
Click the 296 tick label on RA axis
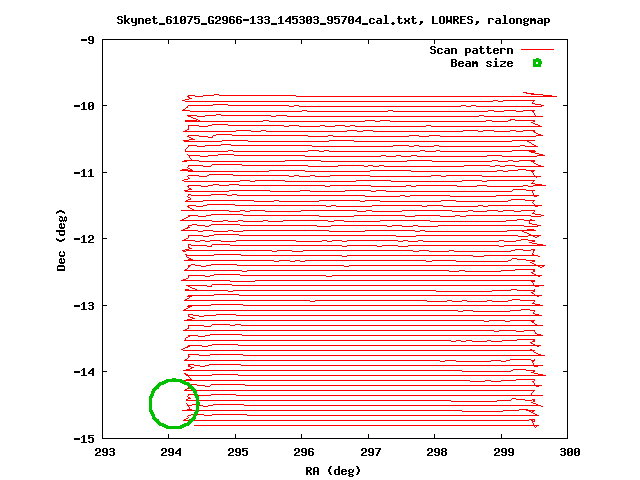pos(303,452)
